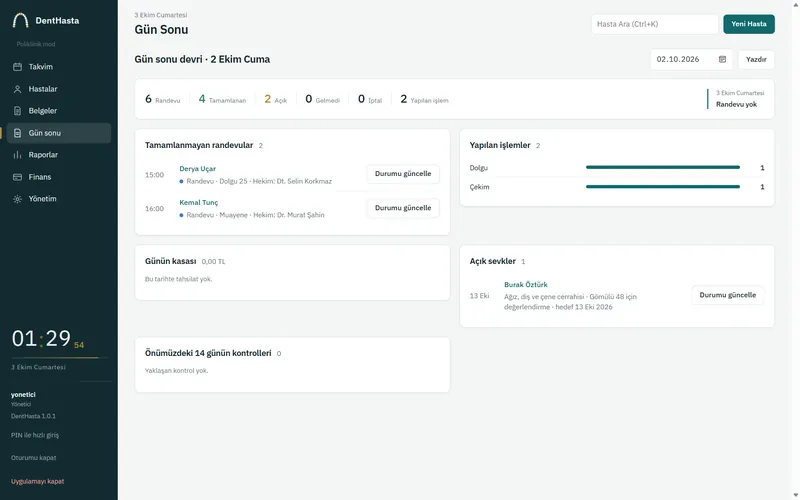The width and height of the screenshot is (800, 500).
Task: Click the Yazdır print button
Action: click(x=756, y=59)
